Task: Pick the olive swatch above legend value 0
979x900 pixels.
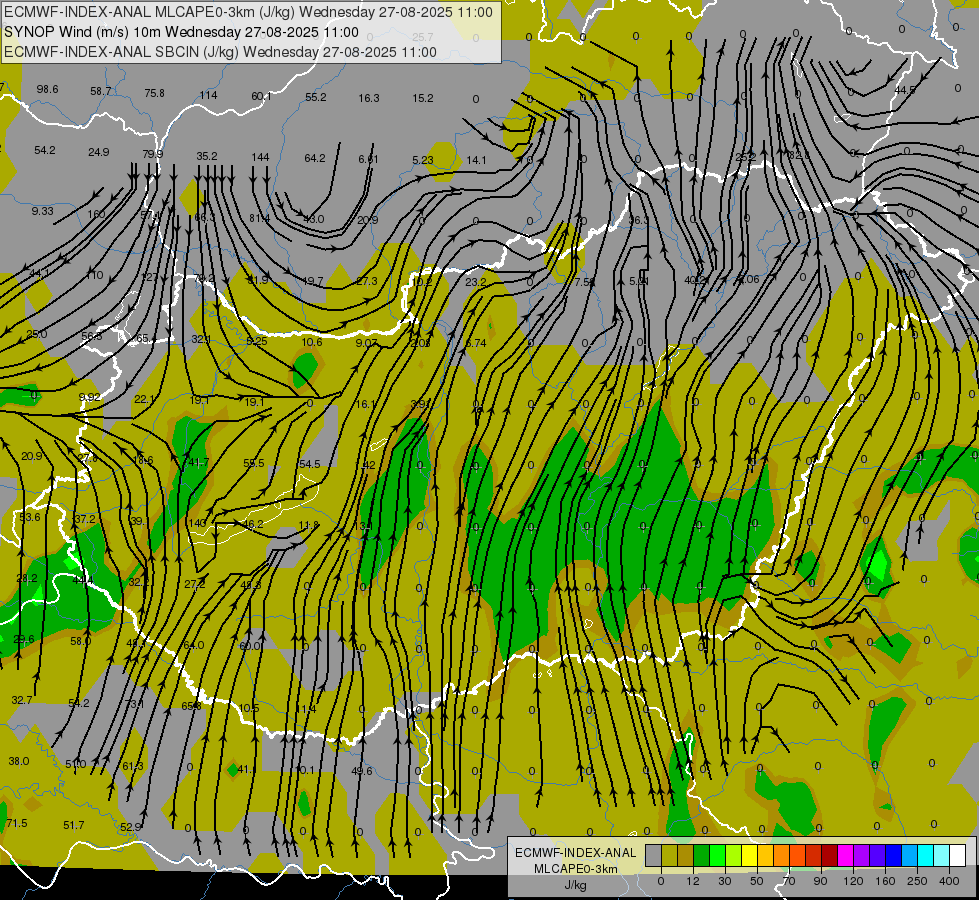Action: click(669, 855)
